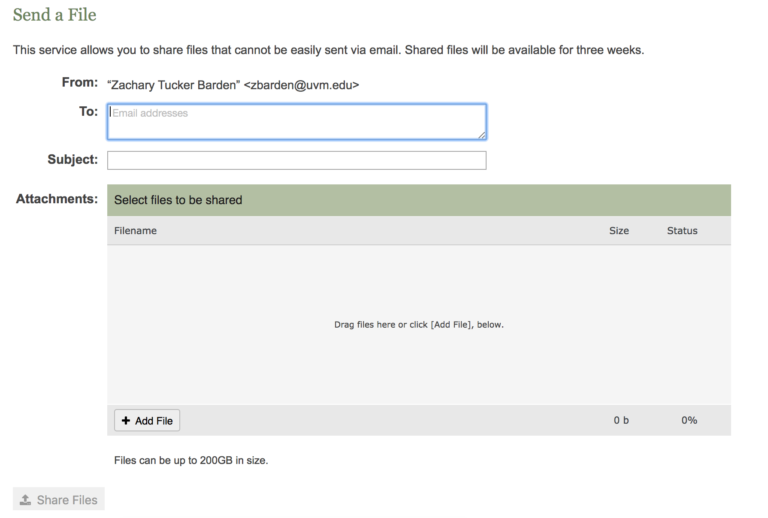The image size is (768, 518).
Task: Click the plus icon on Add File
Action: pos(126,421)
